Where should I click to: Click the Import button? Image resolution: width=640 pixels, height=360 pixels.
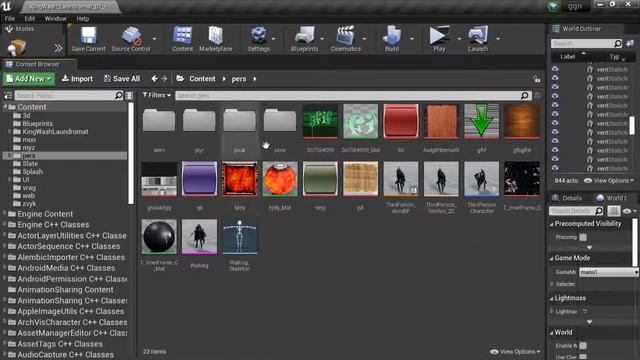[77, 79]
